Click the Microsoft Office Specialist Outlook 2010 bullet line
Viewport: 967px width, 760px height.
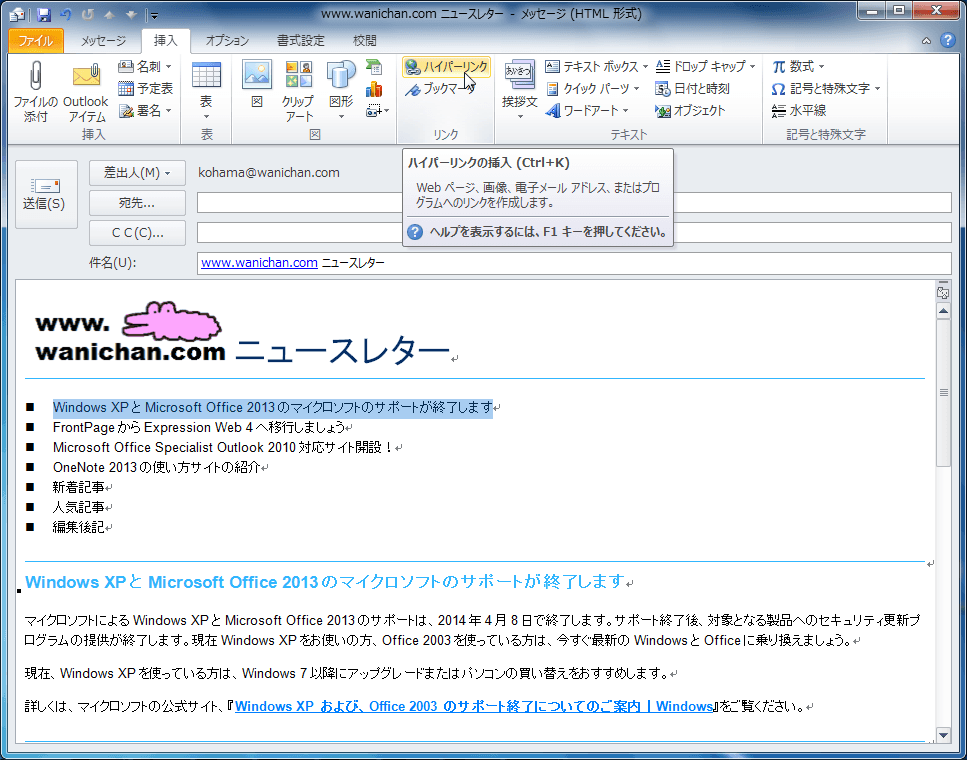click(x=223, y=447)
